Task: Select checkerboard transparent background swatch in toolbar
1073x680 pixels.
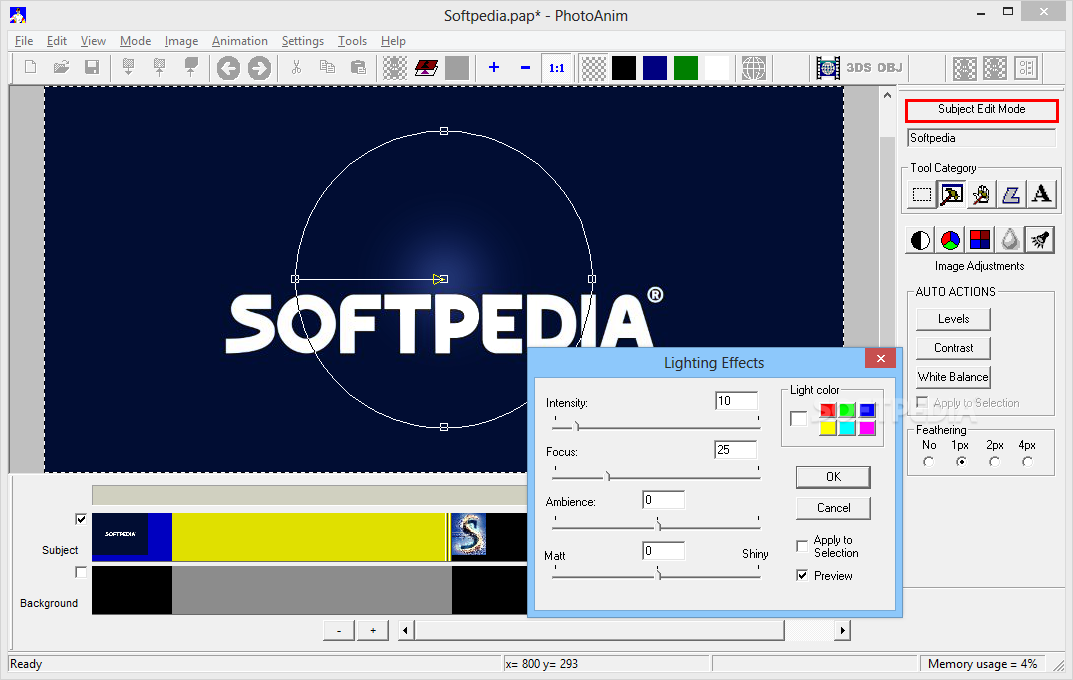Action: 593,68
